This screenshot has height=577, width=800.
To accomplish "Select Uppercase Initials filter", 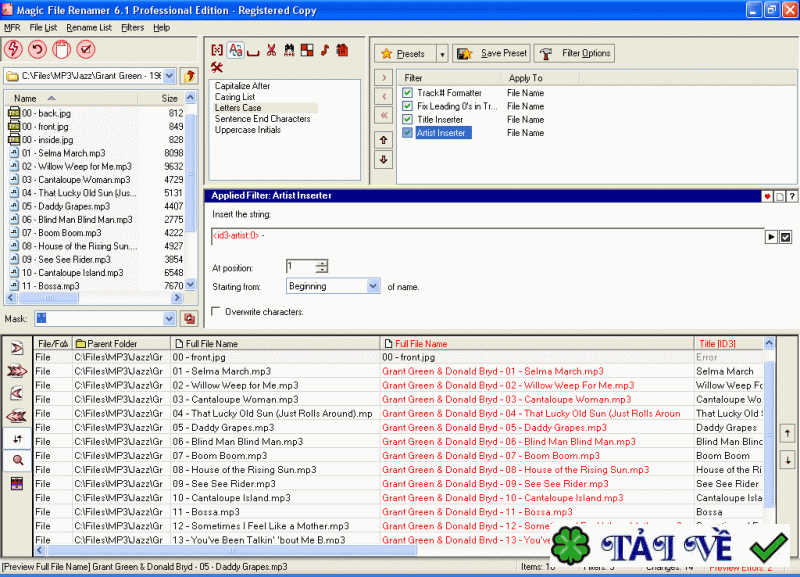I will point(247,130).
